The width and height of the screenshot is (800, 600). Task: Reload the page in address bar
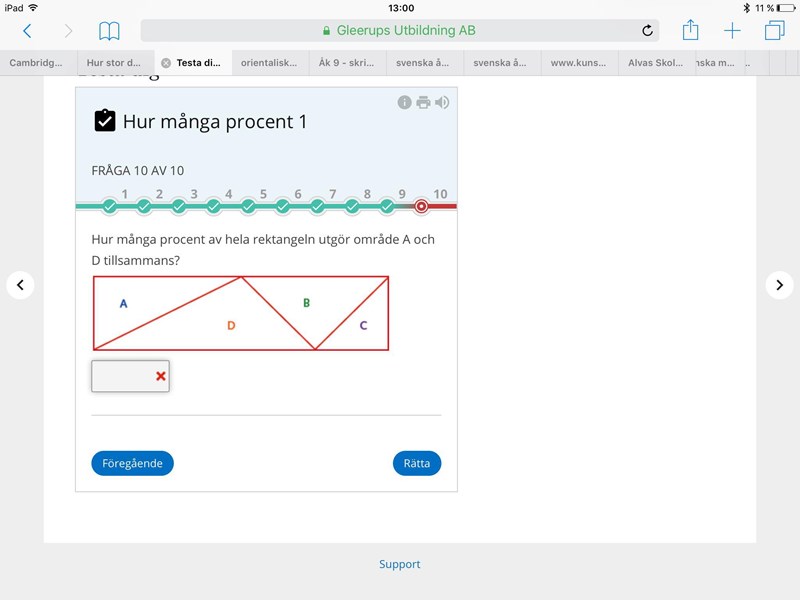(x=647, y=31)
